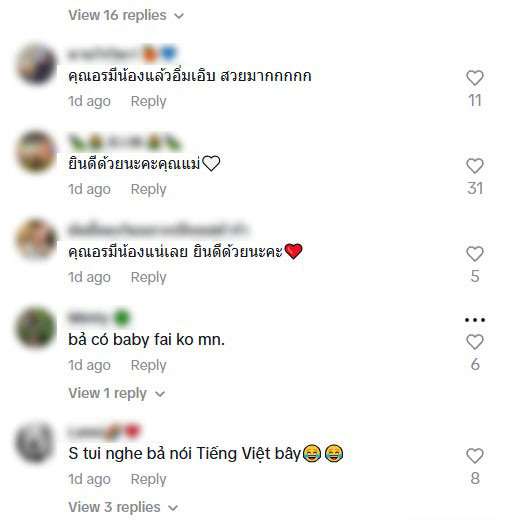This screenshot has height=520, width=510.
Task: Like the 'bả có baby fai ko mn' comment
Action: tap(475, 342)
